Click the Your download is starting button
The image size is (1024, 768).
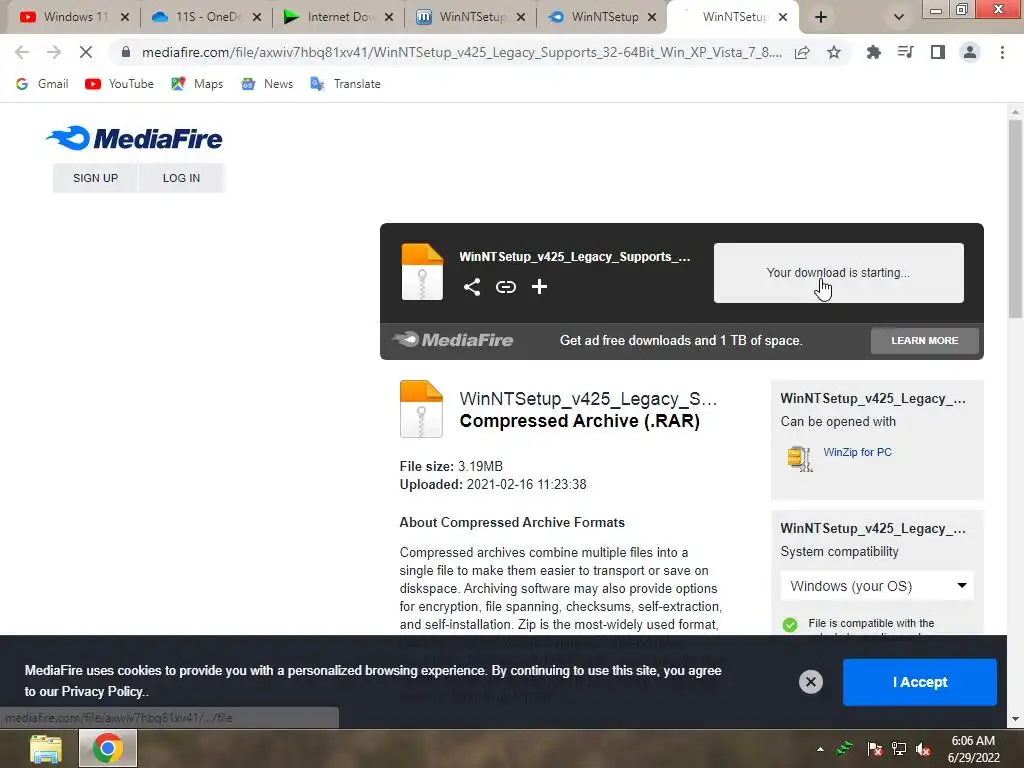839,273
